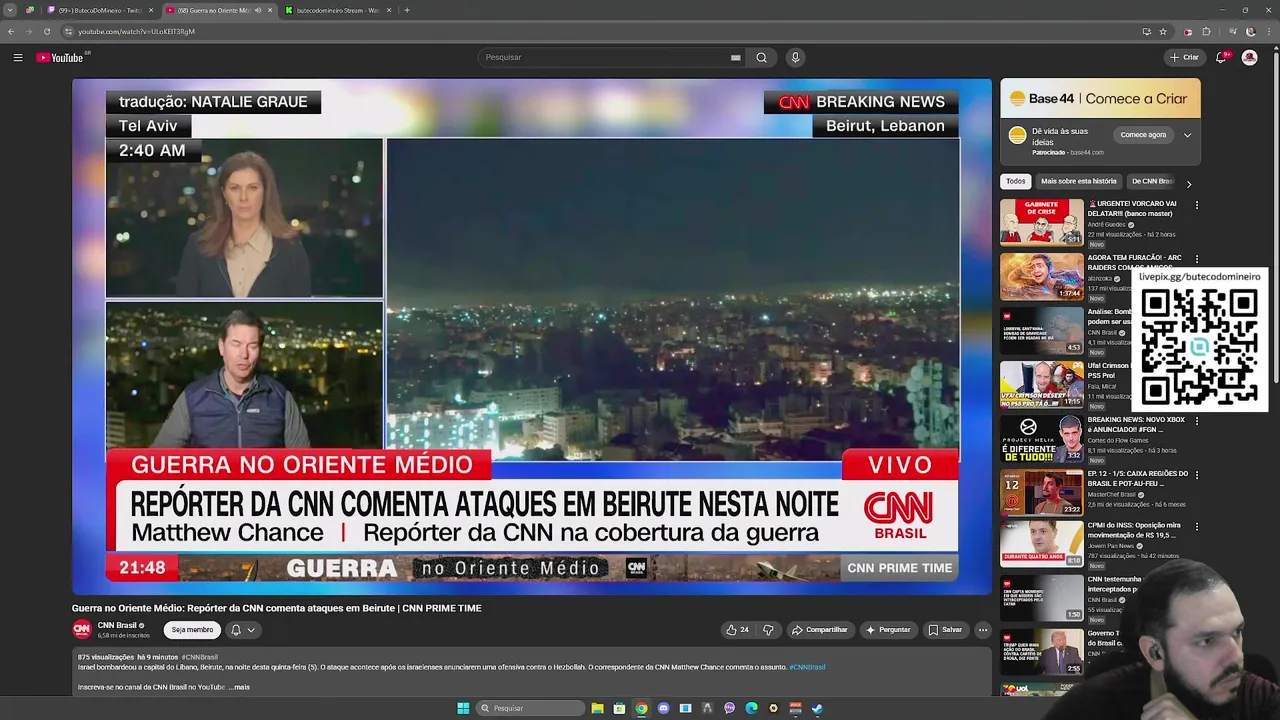Open the Governo Trump video thumbnail
The height and width of the screenshot is (720, 1280).
(1041, 652)
